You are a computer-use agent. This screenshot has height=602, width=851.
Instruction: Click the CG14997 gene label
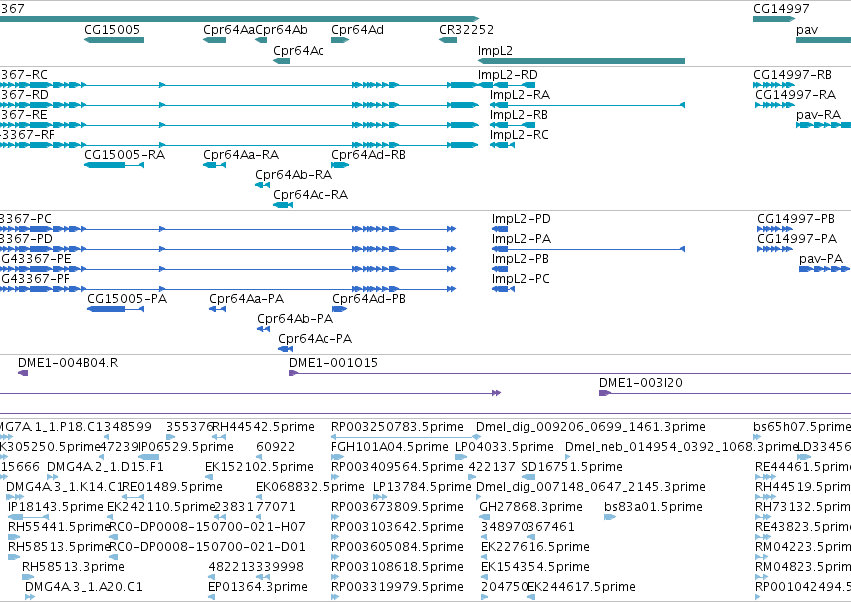click(x=781, y=9)
